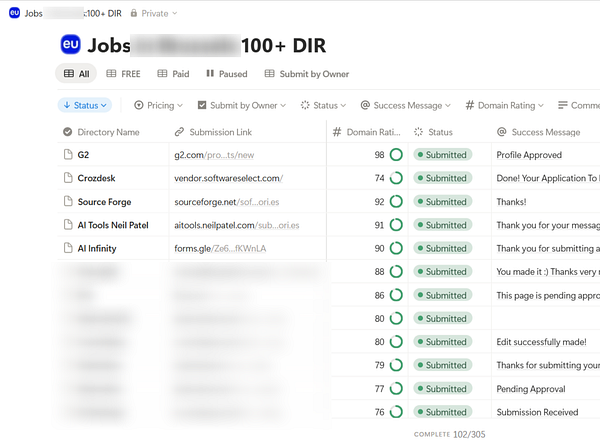The height and width of the screenshot is (448, 600).
Task: Follow the aitools.neilpatel.com link
Action: pos(236,225)
